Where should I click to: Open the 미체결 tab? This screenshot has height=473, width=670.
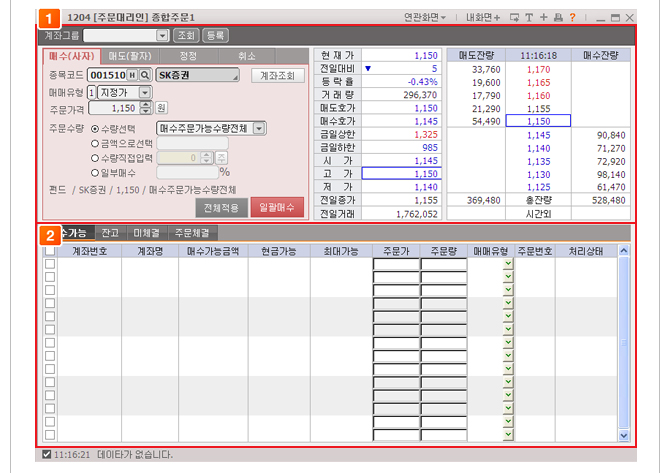point(145,233)
